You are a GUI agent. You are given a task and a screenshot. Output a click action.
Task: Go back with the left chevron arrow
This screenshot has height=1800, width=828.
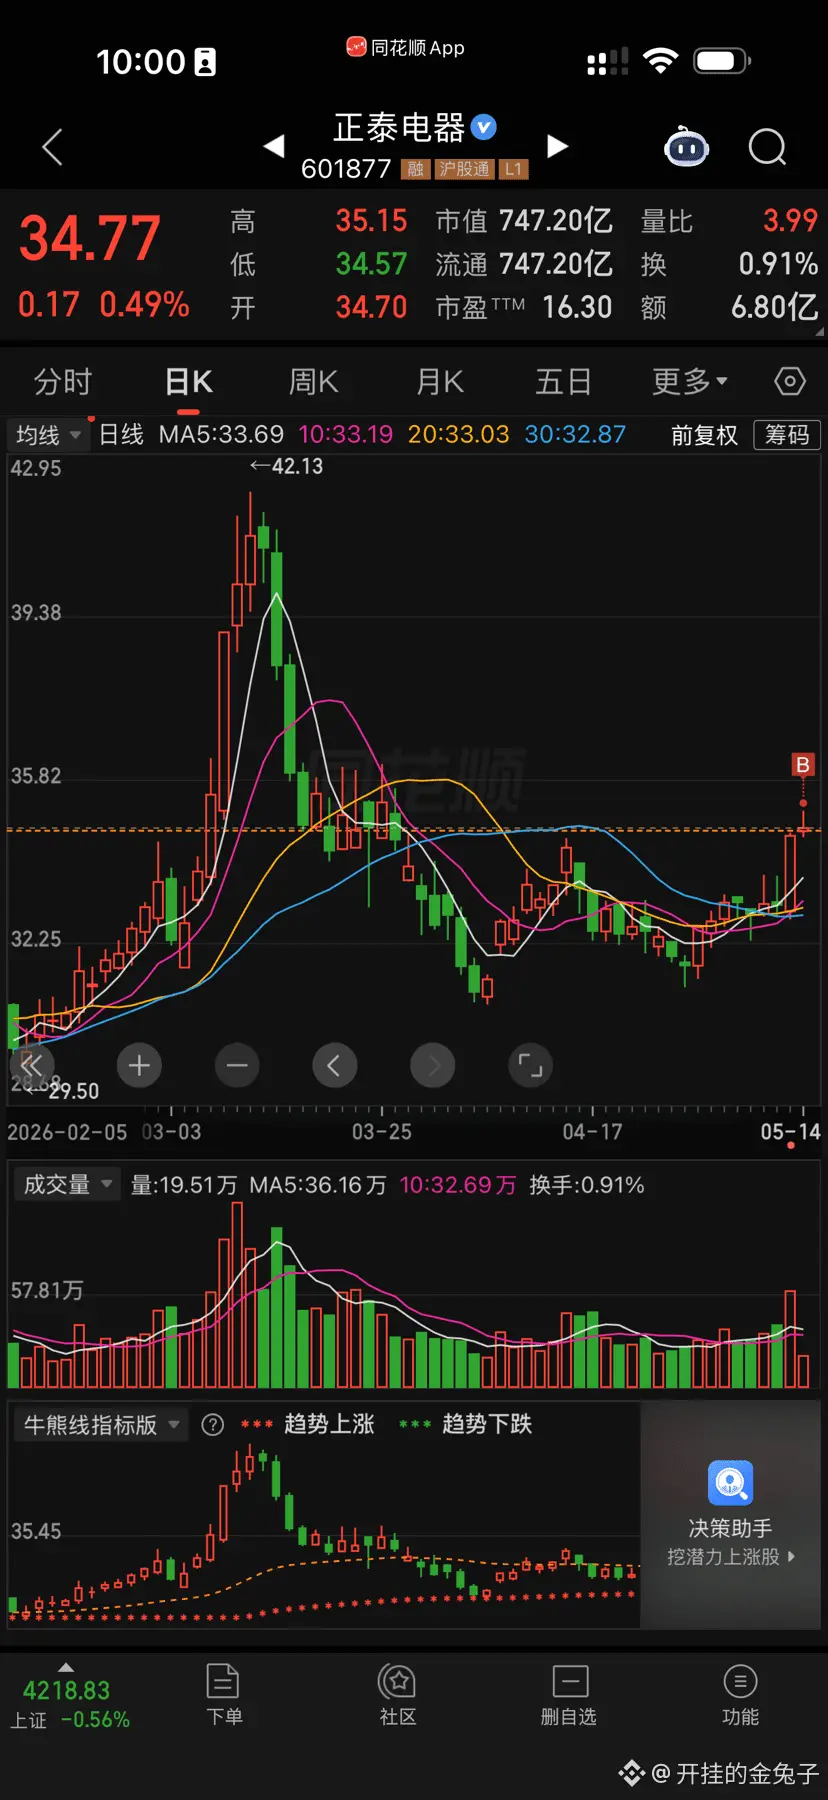point(53,147)
